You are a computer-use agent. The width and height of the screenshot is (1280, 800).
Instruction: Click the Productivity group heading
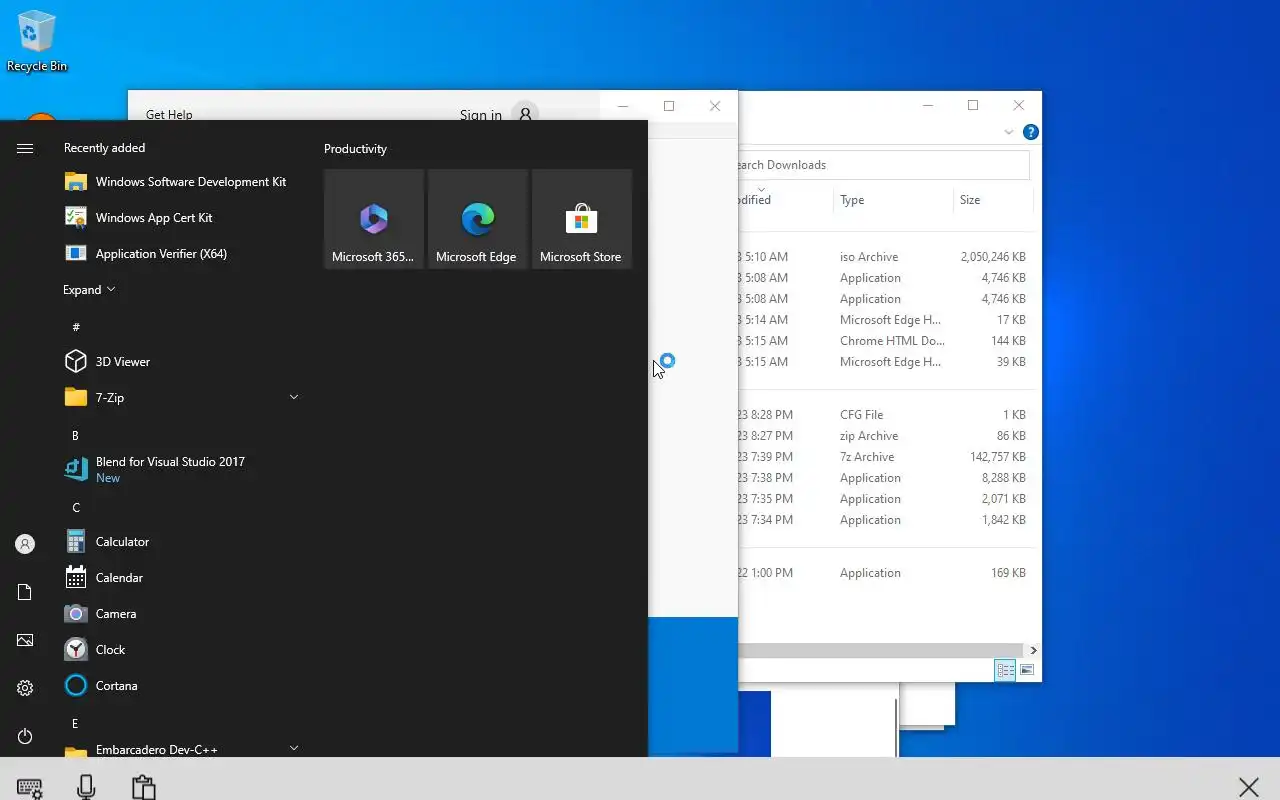(355, 149)
